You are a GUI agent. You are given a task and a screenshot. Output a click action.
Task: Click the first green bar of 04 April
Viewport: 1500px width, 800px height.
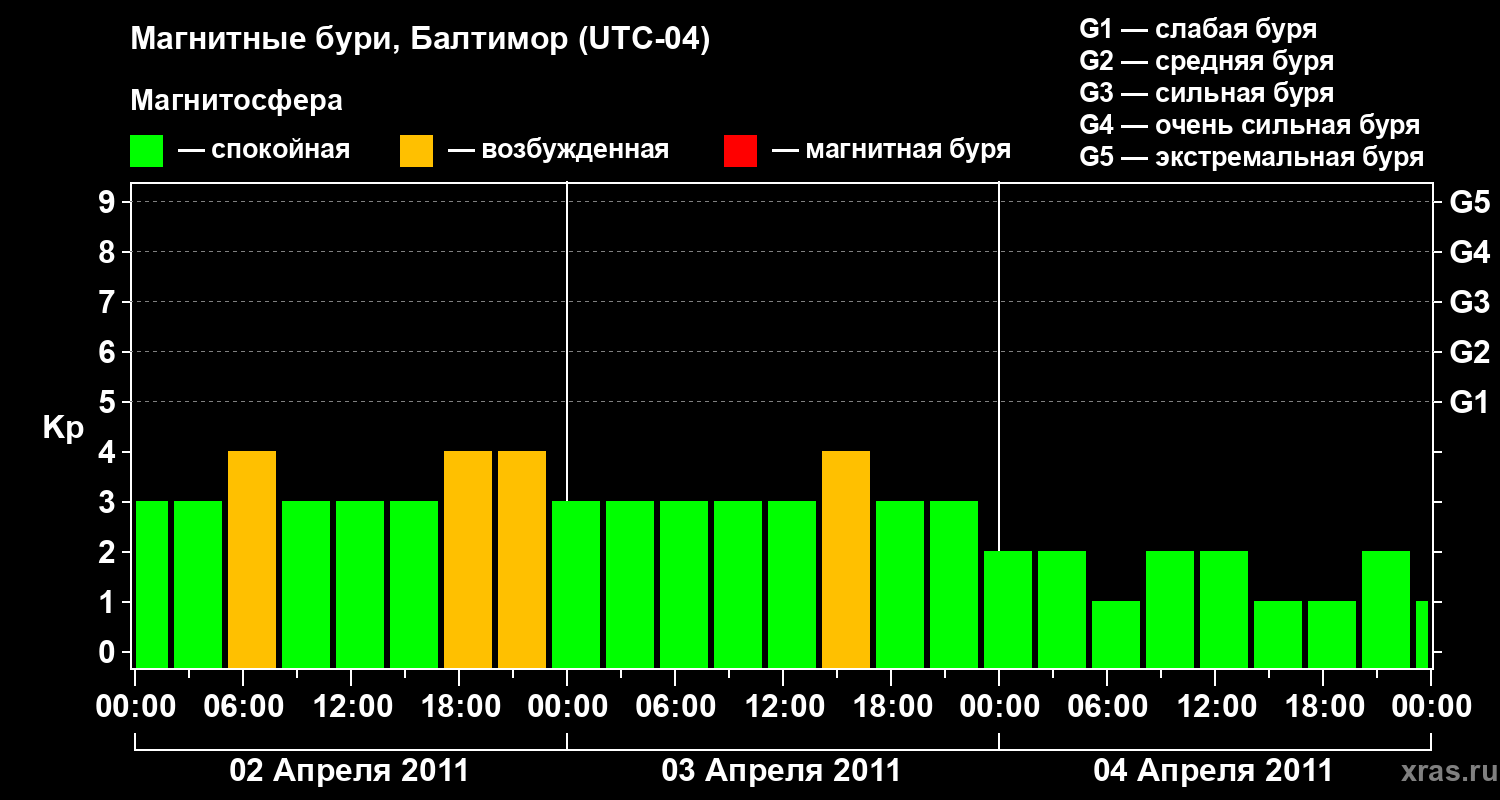(1008, 610)
